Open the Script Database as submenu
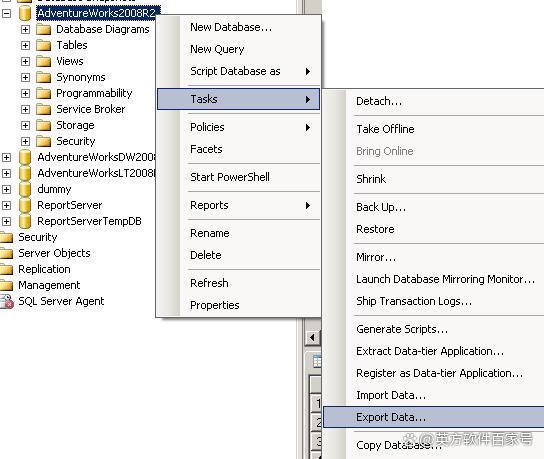The width and height of the screenshot is (544, 459). pyautogui.click(x=238, y=71)
